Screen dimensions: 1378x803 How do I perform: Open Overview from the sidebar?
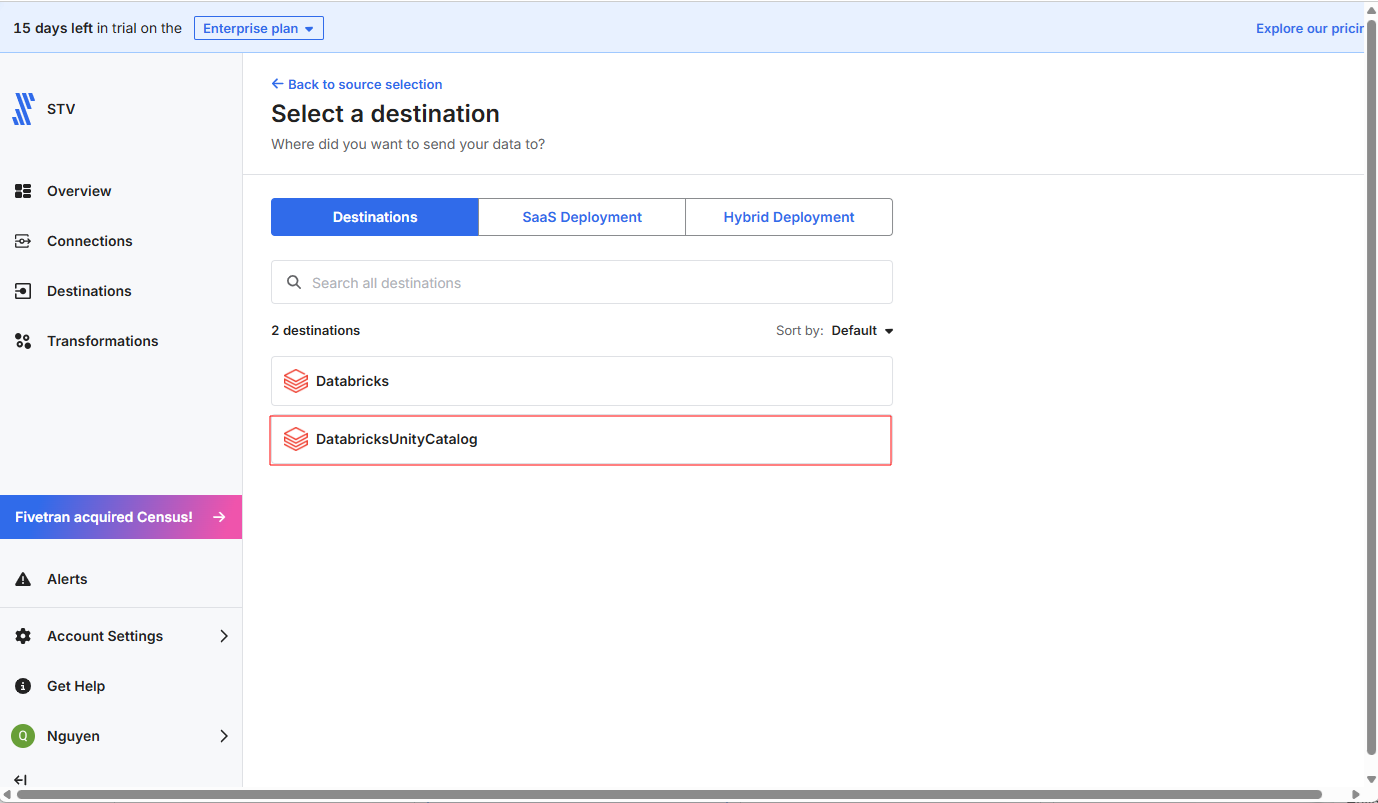(78, 191)
